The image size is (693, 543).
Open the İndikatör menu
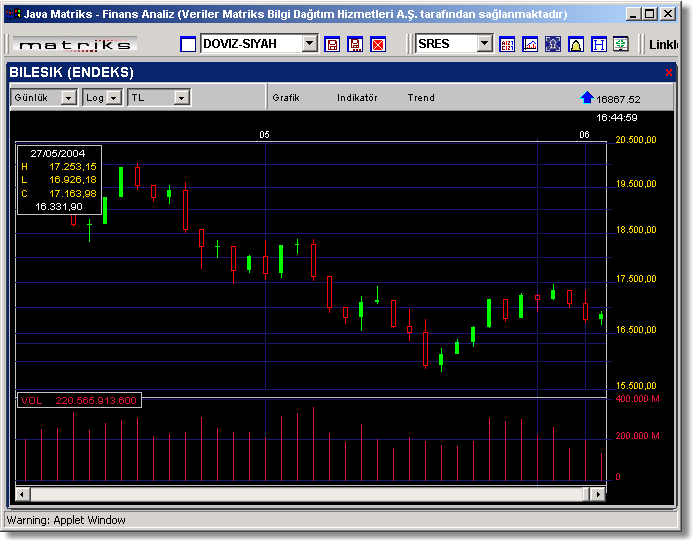click(357, 98)
